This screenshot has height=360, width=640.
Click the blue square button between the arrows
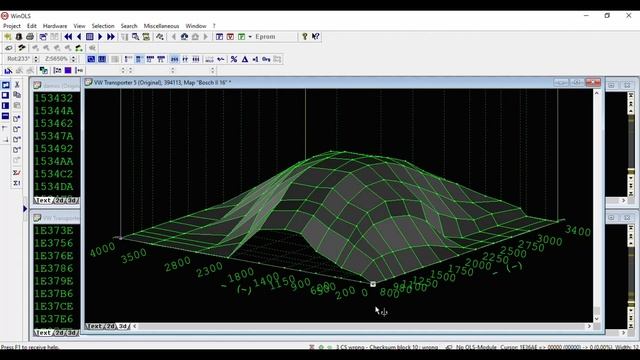point(90,37)
